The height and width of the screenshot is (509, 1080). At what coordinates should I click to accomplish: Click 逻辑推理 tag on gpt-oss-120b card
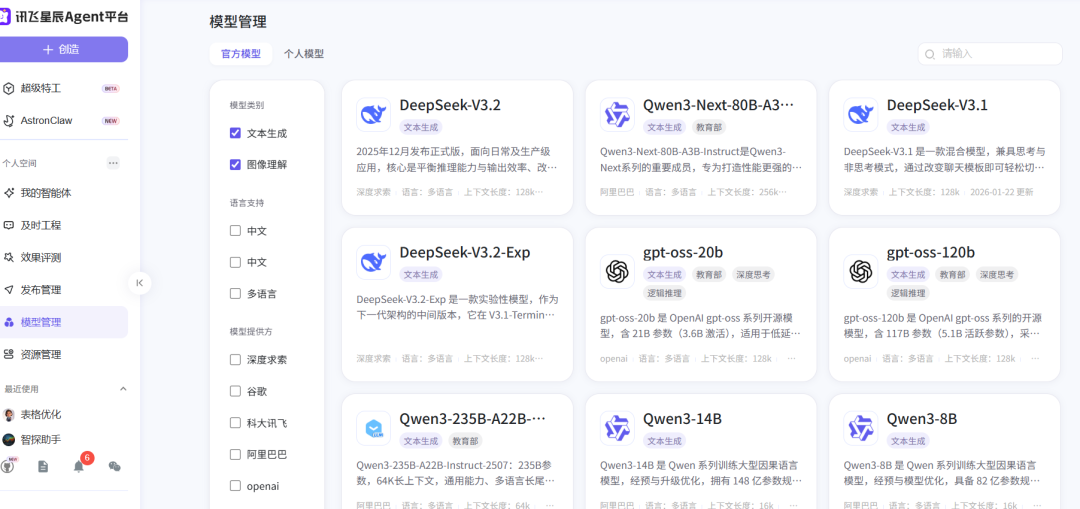pos(908,293)
